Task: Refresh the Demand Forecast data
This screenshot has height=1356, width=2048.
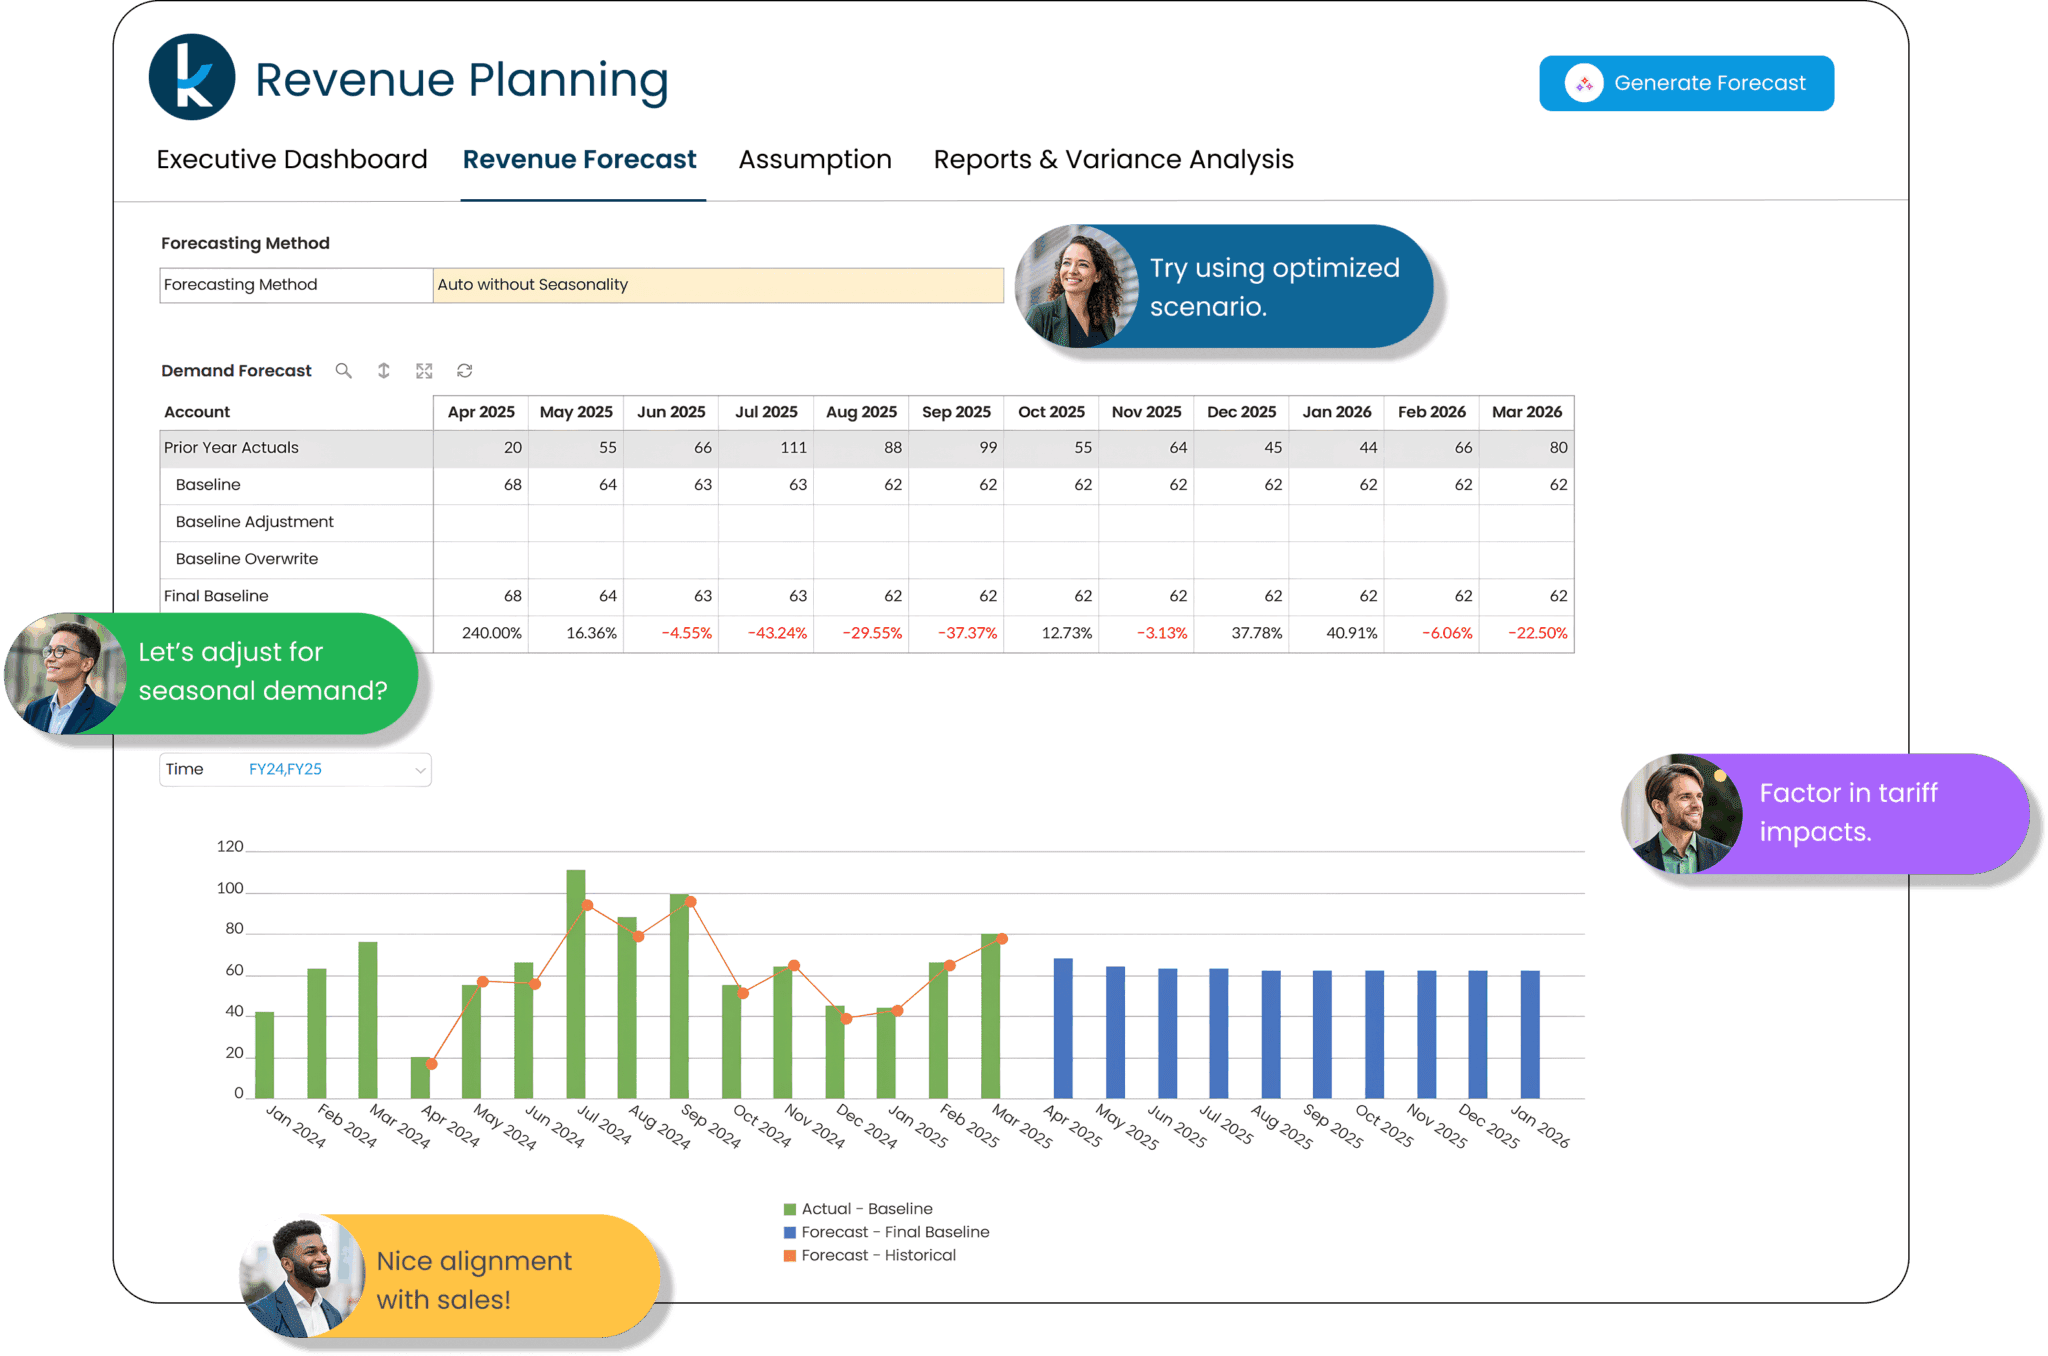Action: pos(464,370)
